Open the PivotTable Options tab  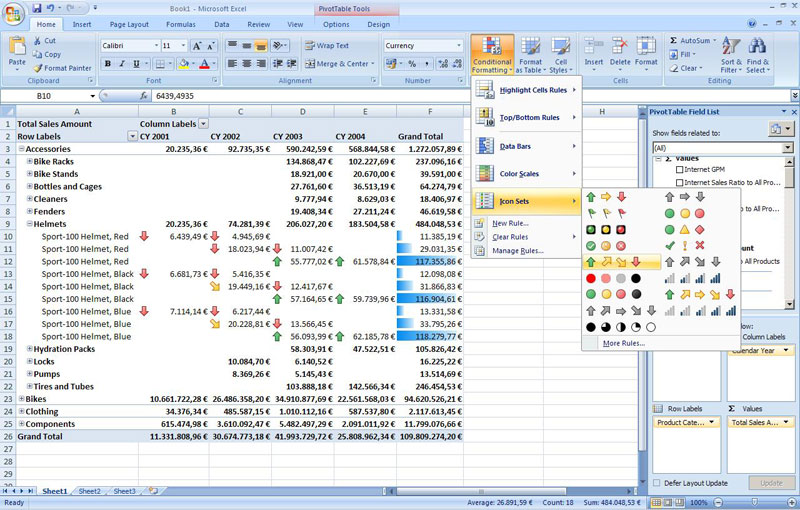click(x=336, y=24)
